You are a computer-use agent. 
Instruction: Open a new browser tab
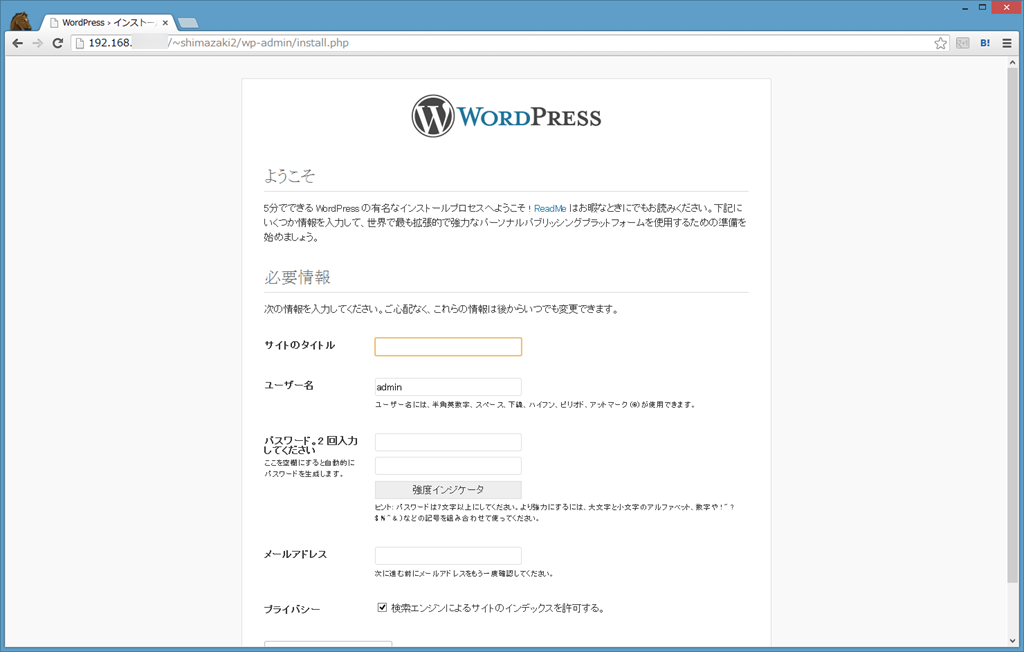pyautogui.click(x=188, y=23)
